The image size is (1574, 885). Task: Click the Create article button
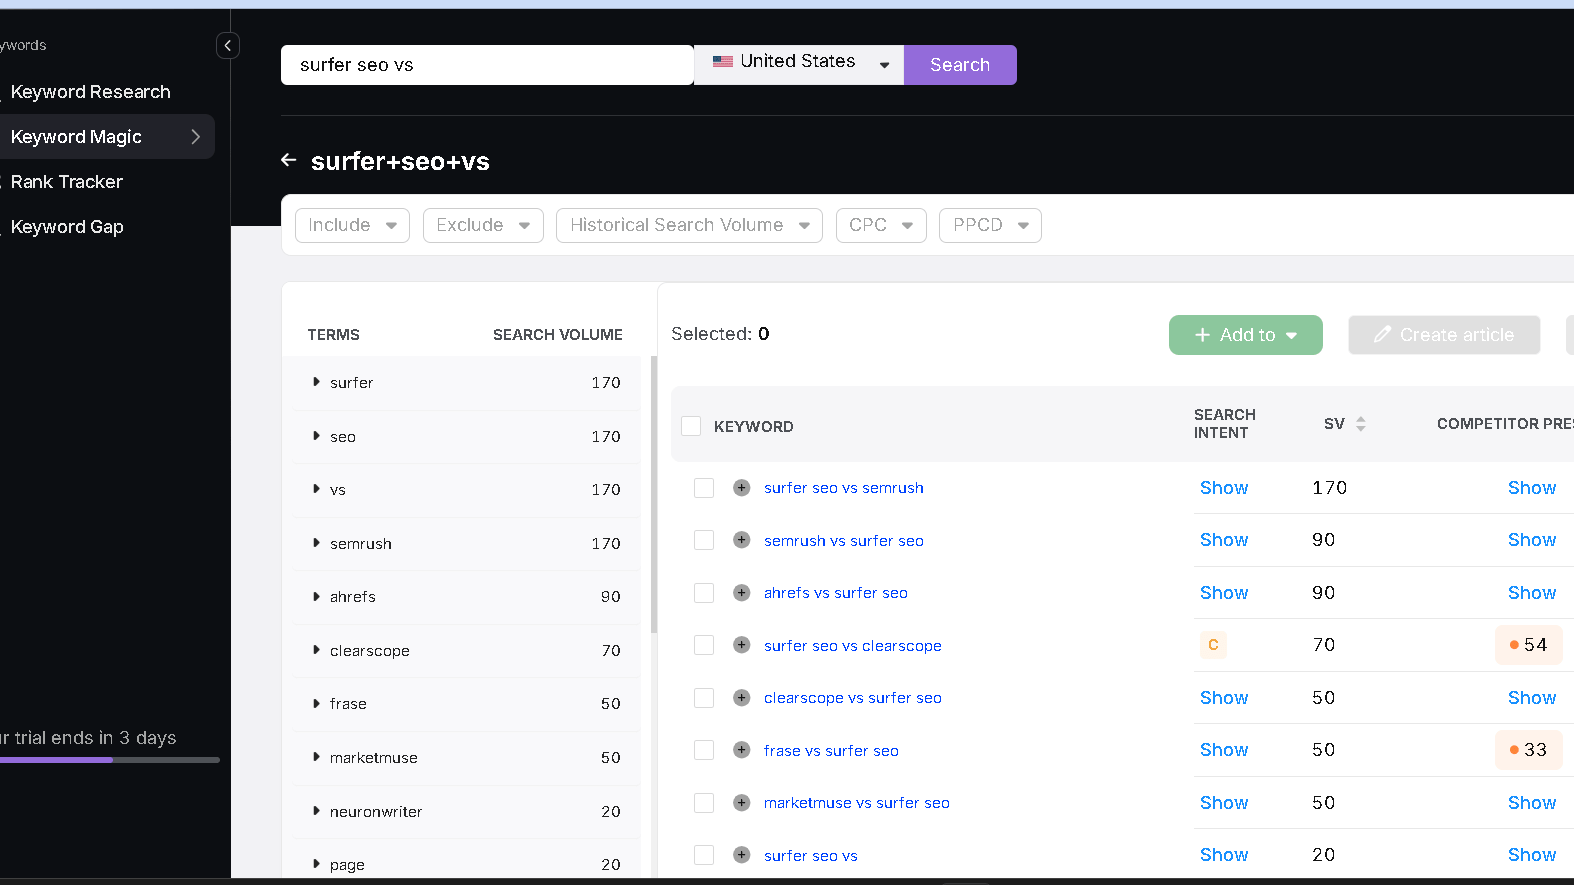[1444, 335]
